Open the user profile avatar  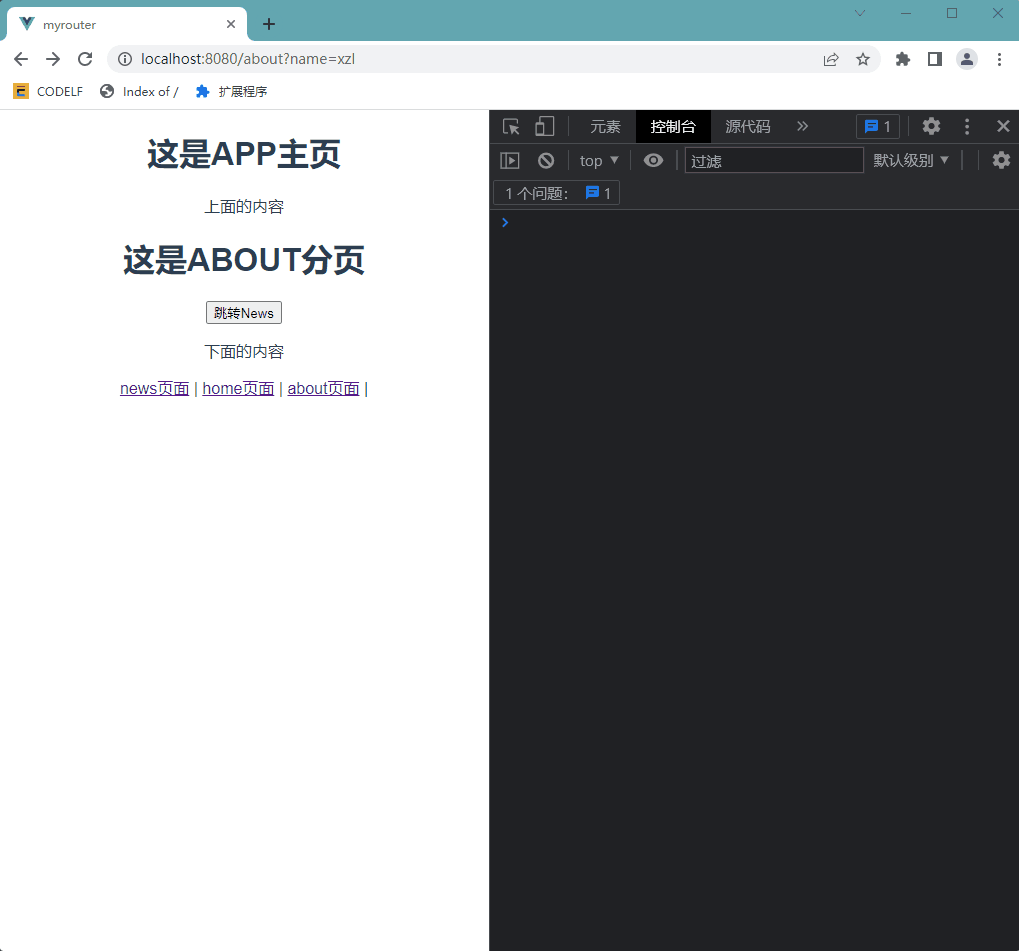pyautogui.click(x=967, y=60)
